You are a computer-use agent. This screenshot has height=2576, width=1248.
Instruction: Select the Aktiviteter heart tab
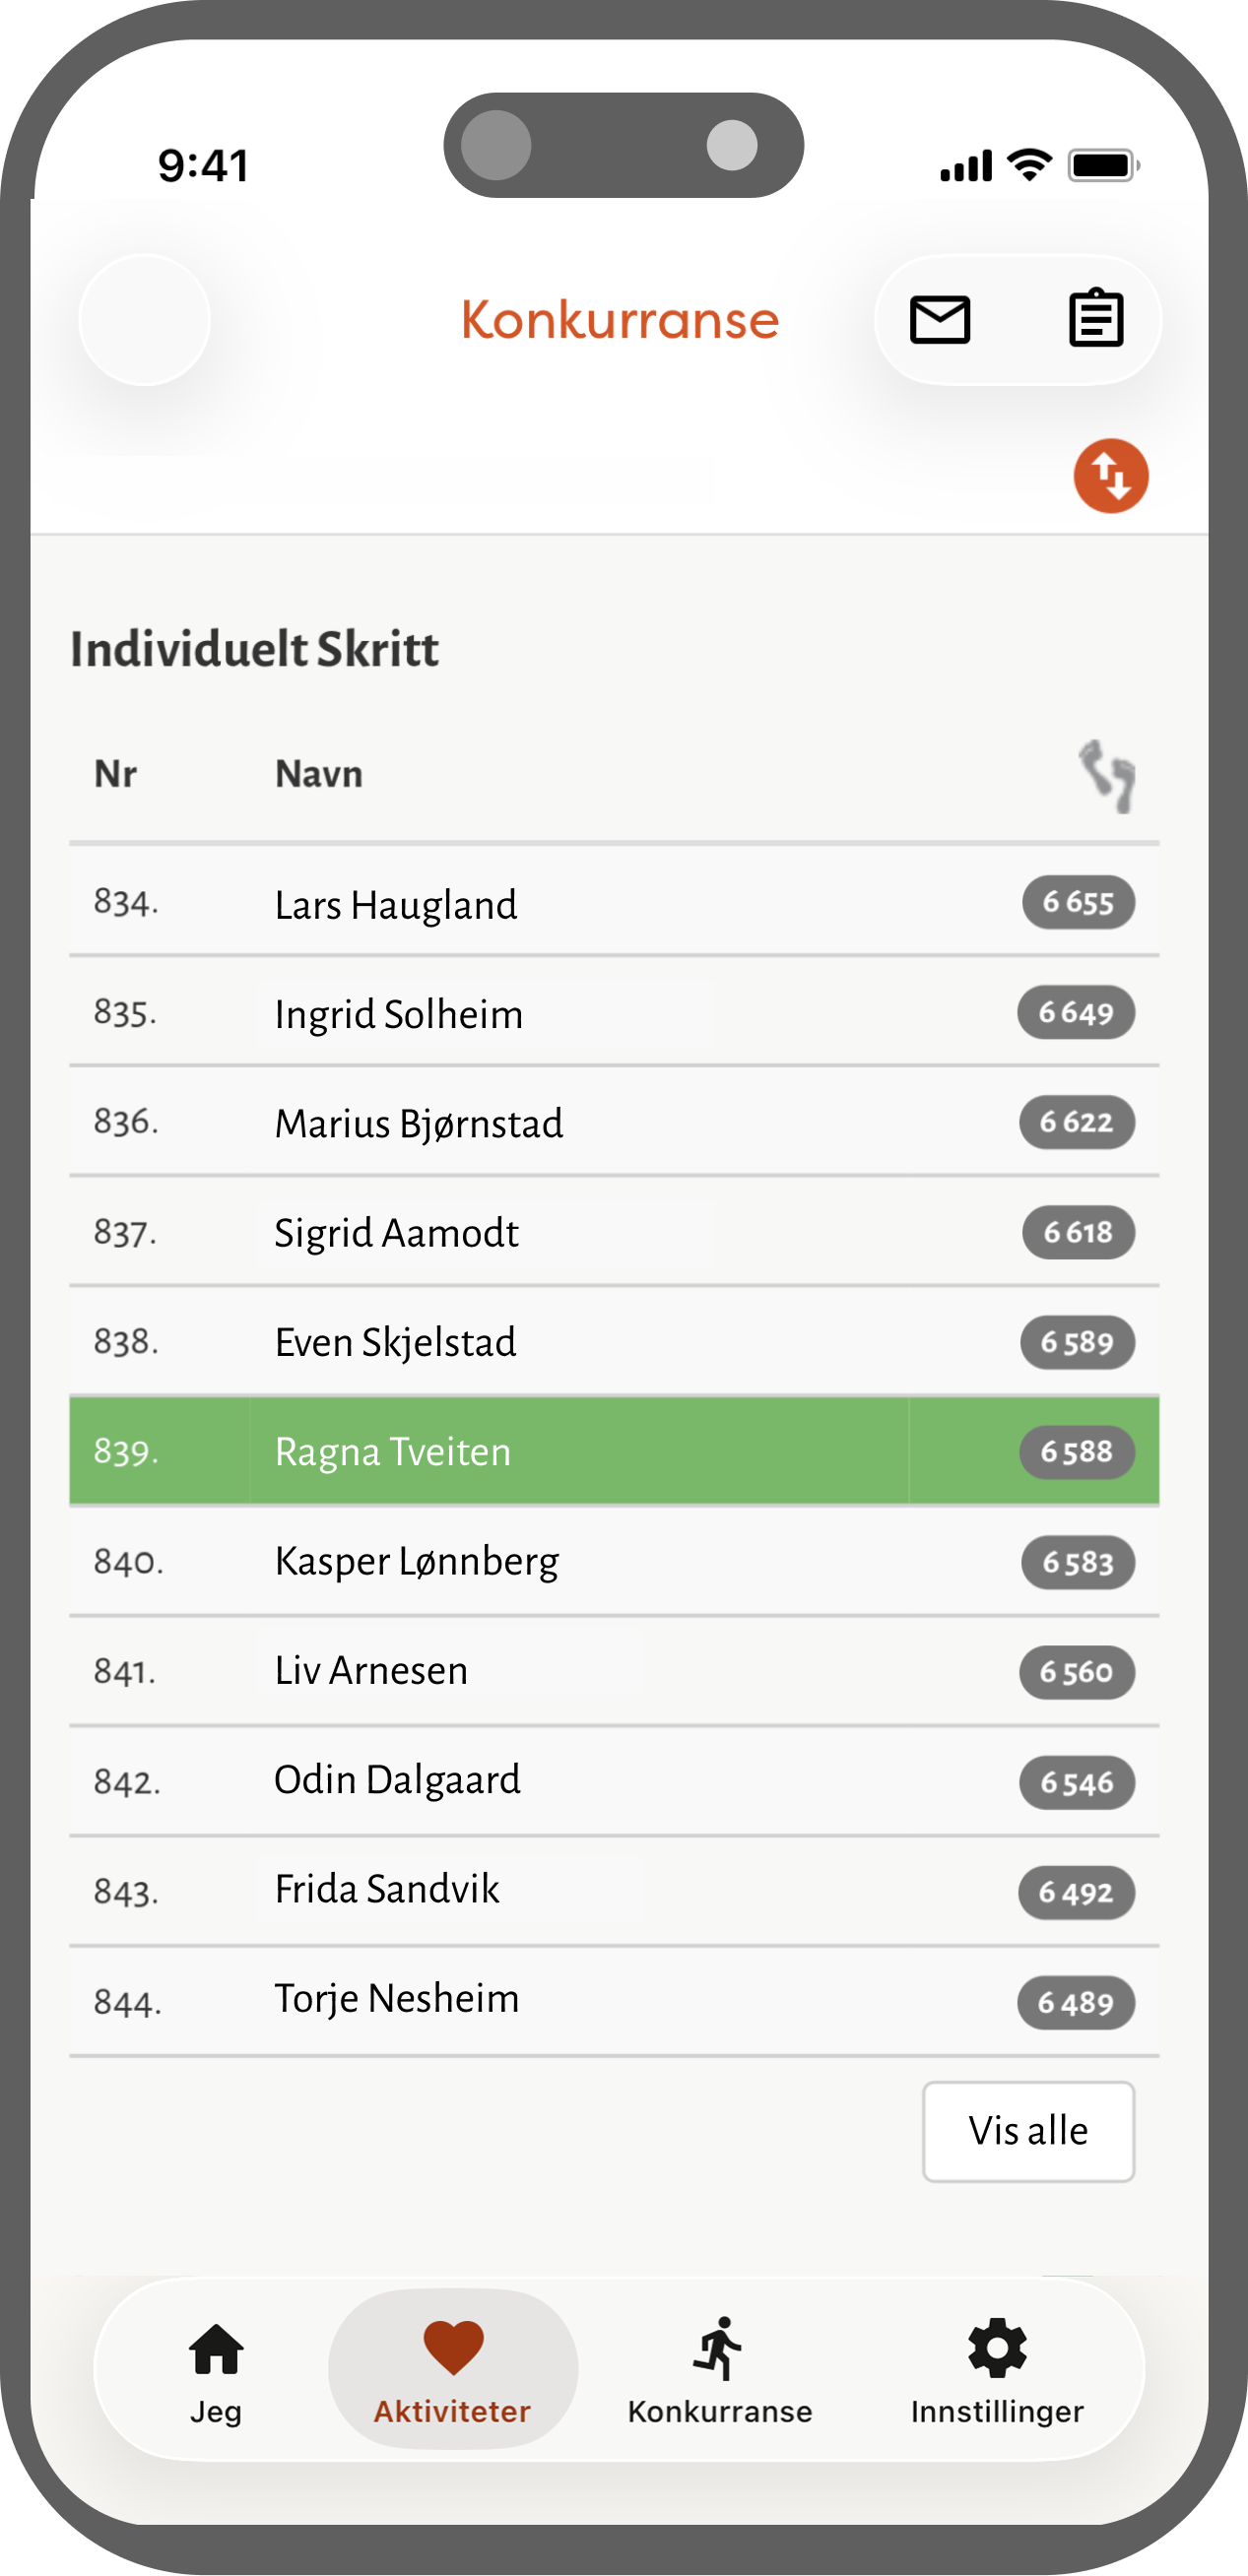pos(453,2368)
